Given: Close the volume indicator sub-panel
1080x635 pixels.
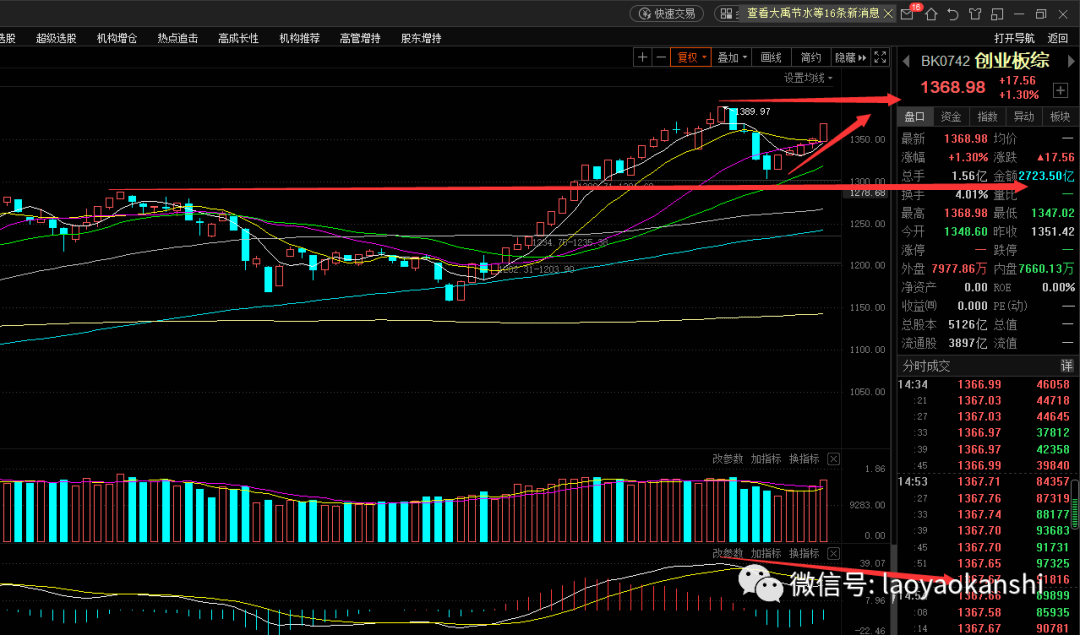Looking at the screenshot, I should click(834, 459).
